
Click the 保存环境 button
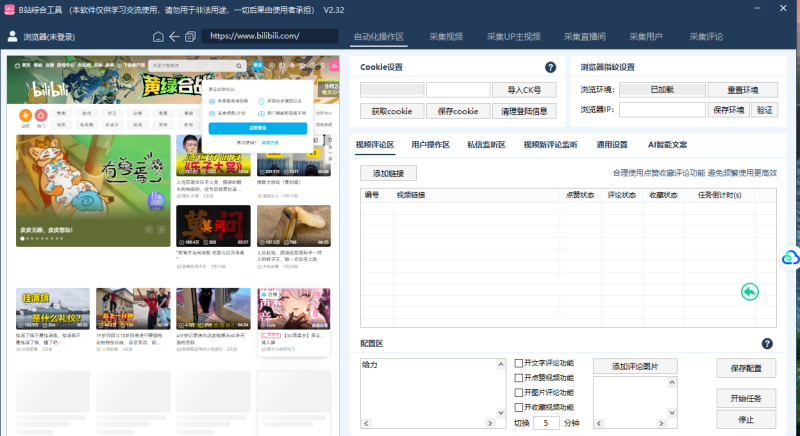click(728, 110)
